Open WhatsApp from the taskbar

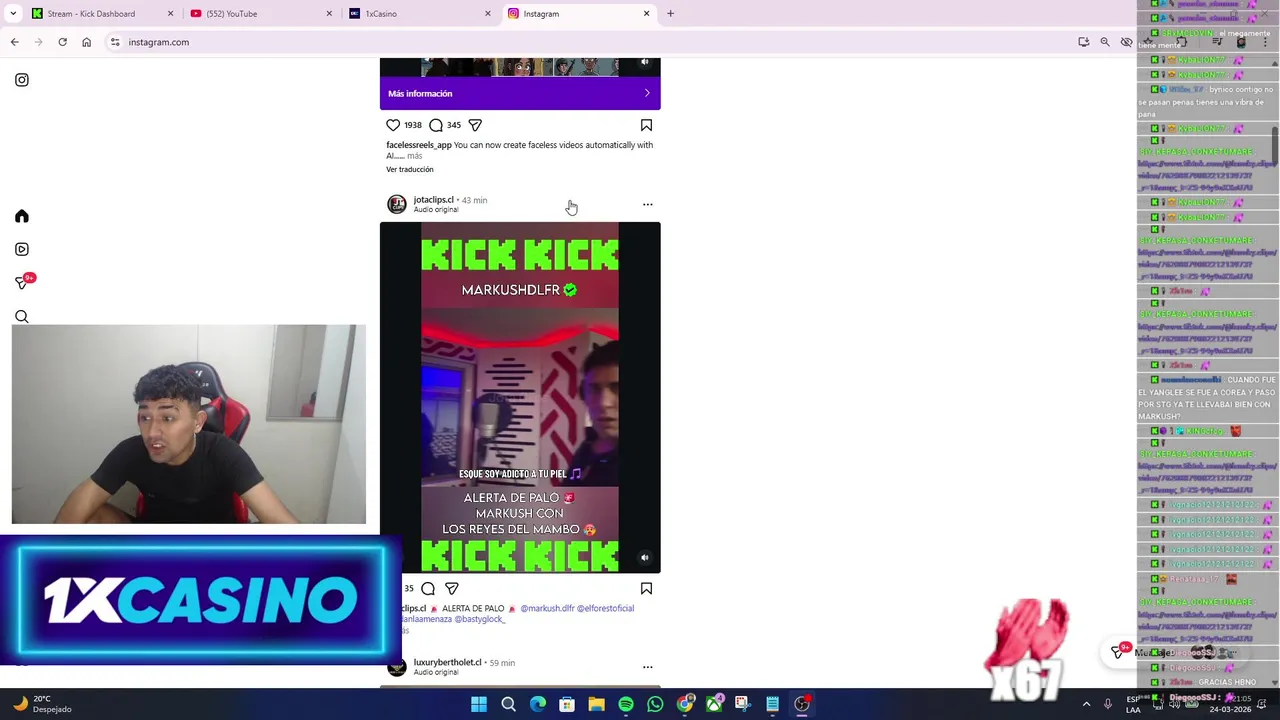(655, 704)
